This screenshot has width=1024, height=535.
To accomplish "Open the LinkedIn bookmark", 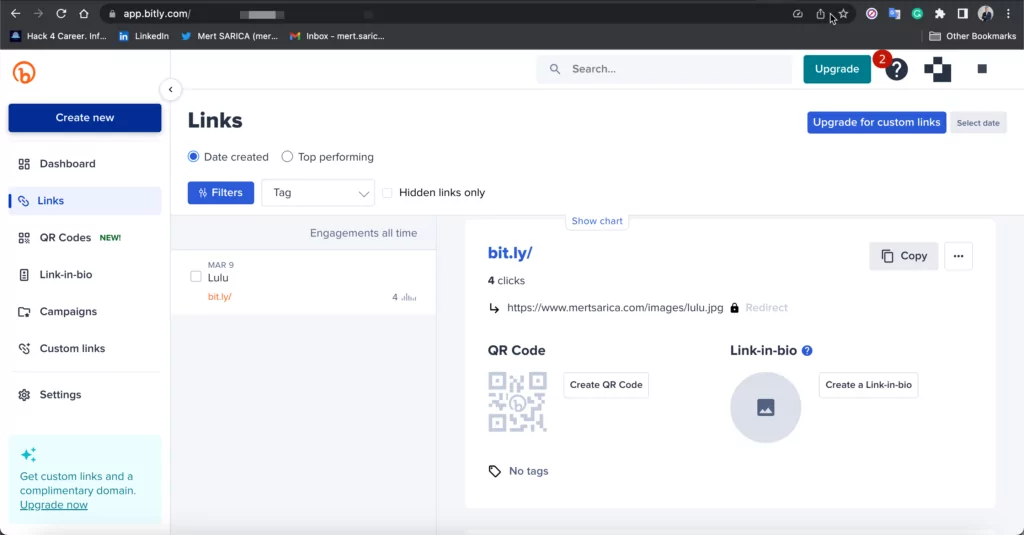I will click(144, 36).
